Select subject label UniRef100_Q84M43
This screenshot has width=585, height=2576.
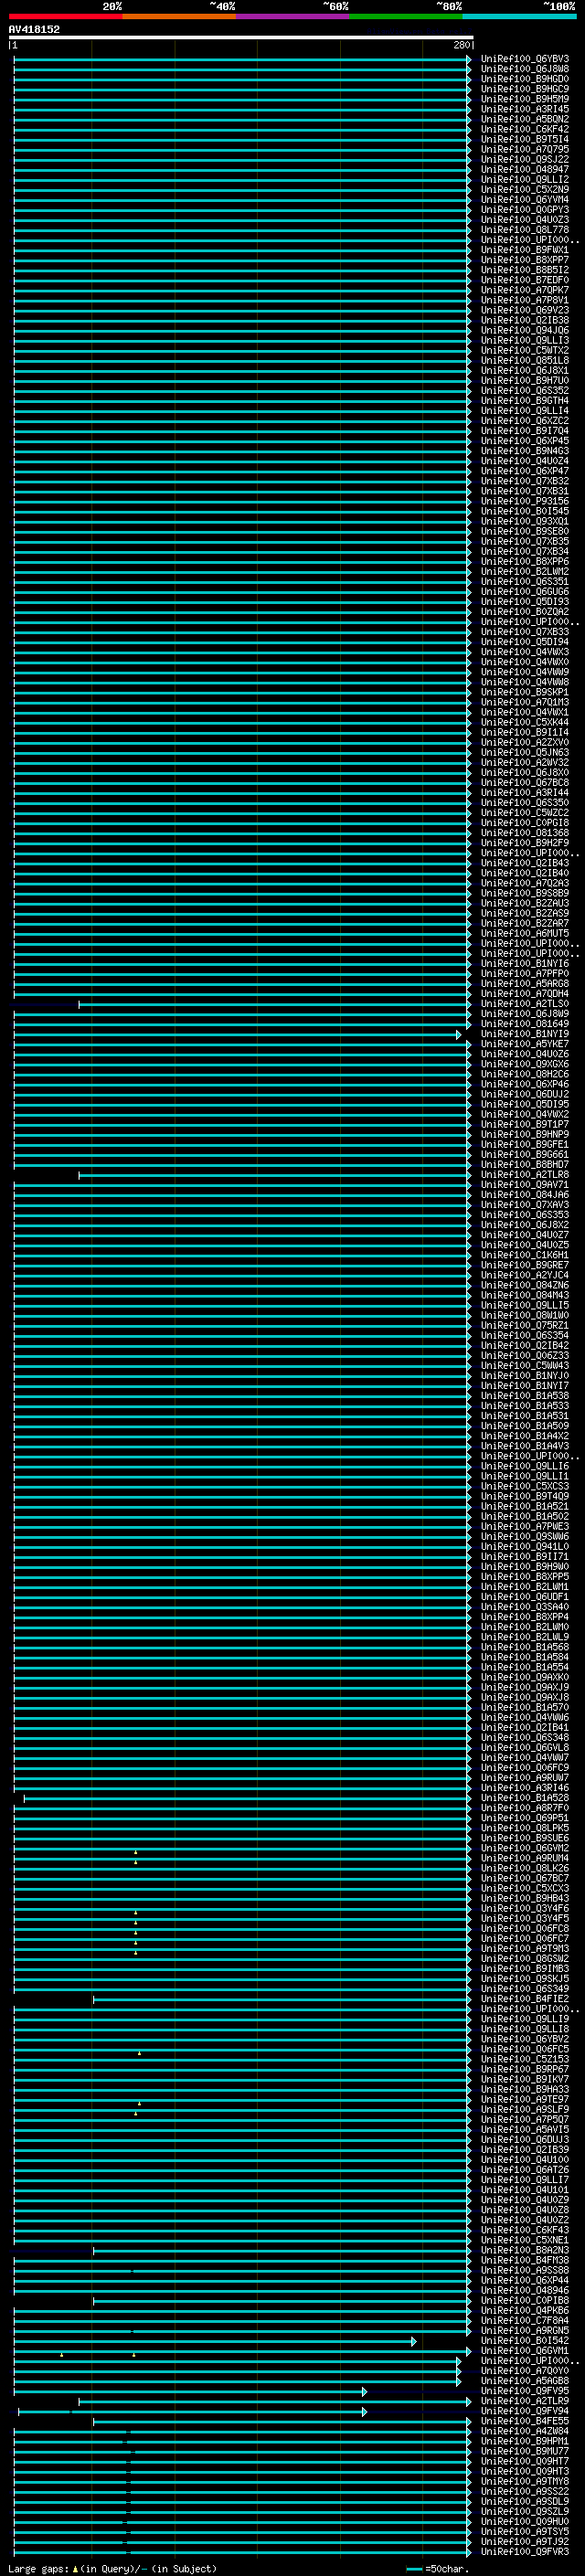coord(525,1295)
